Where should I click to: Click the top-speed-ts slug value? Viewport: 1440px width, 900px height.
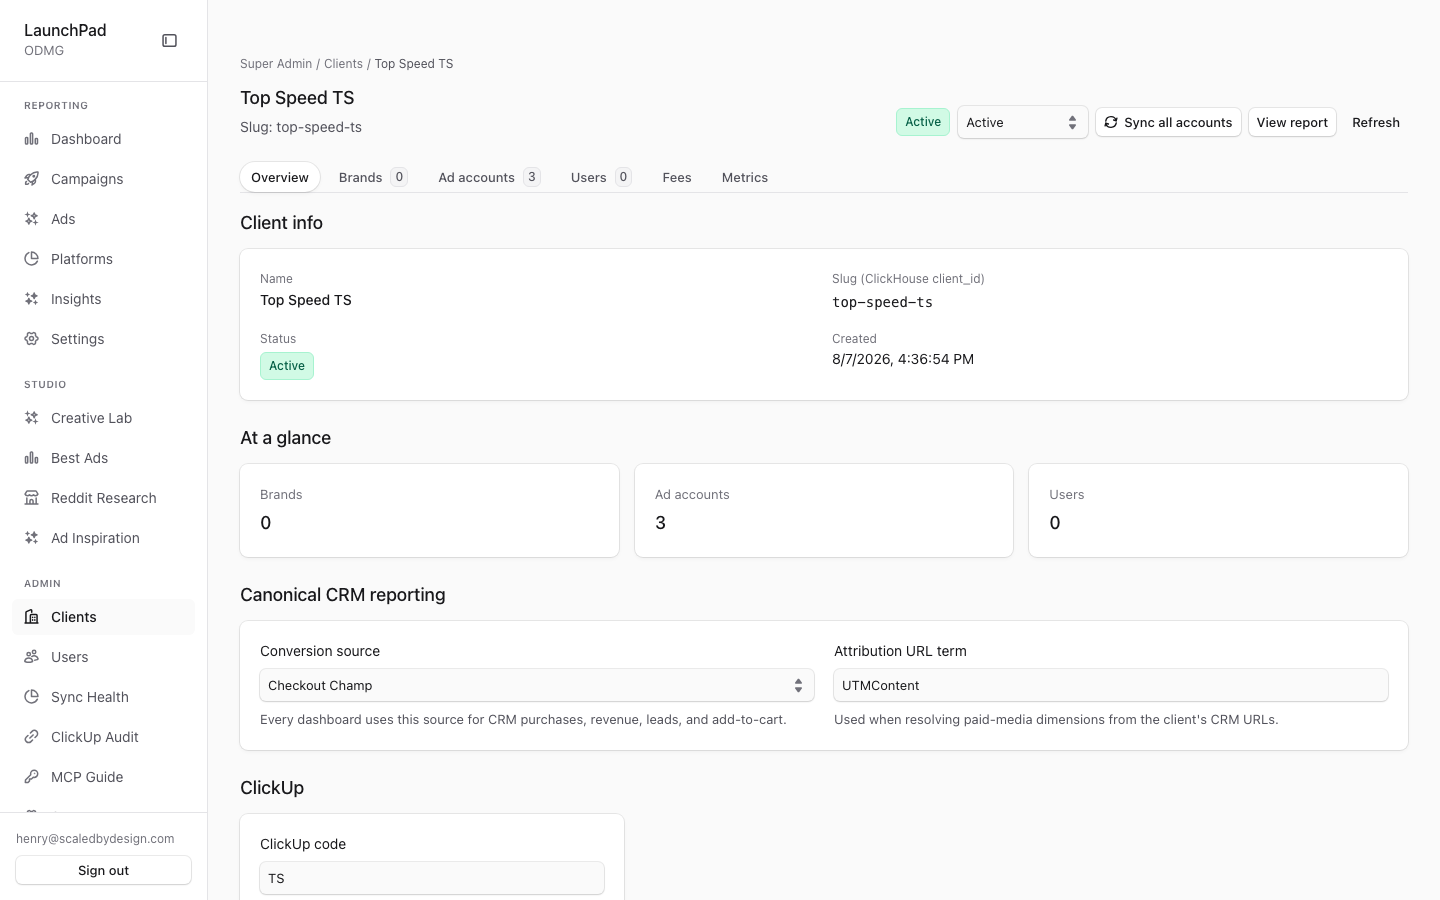[x=882, y=302]
